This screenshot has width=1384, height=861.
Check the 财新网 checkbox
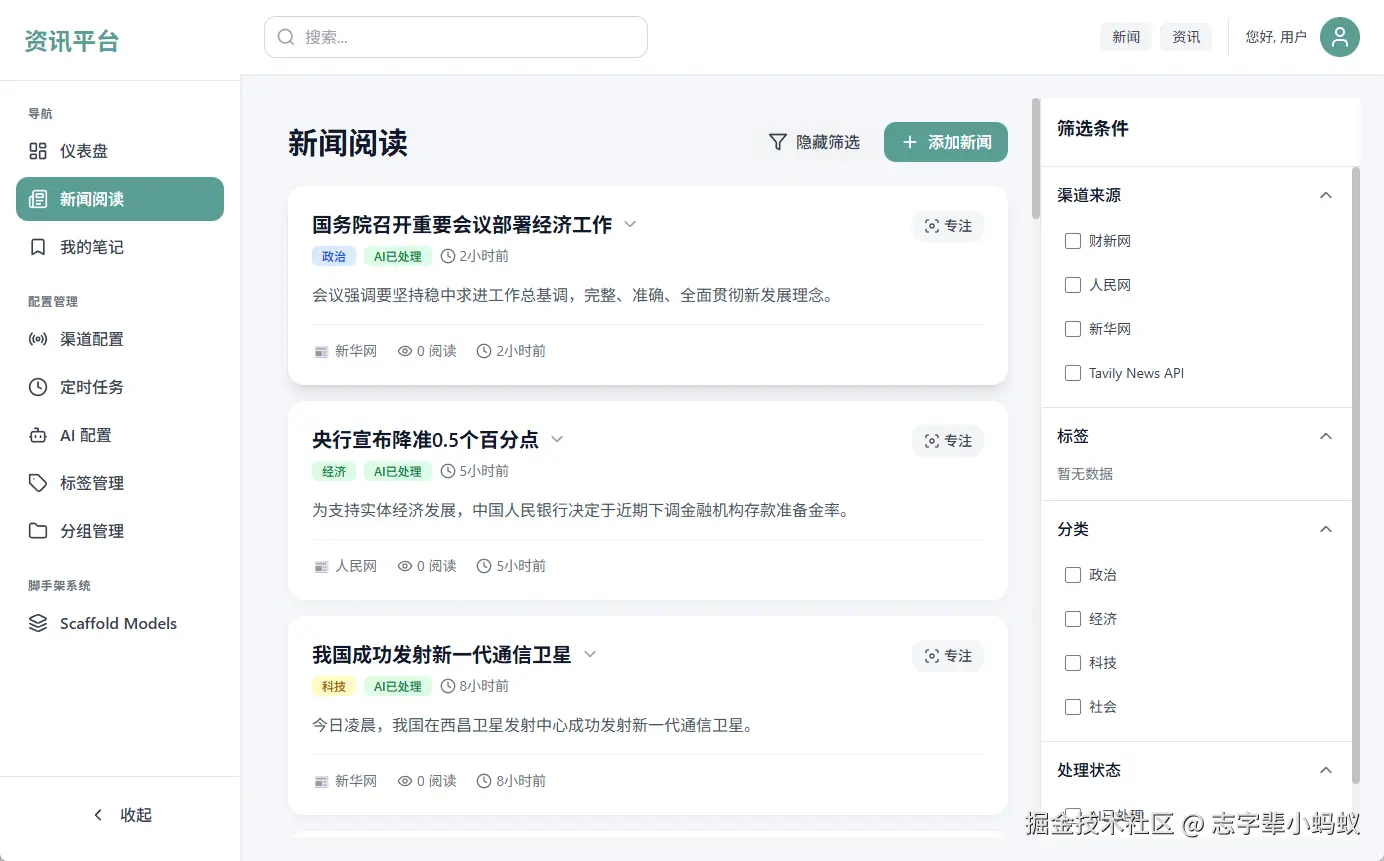1073,241
